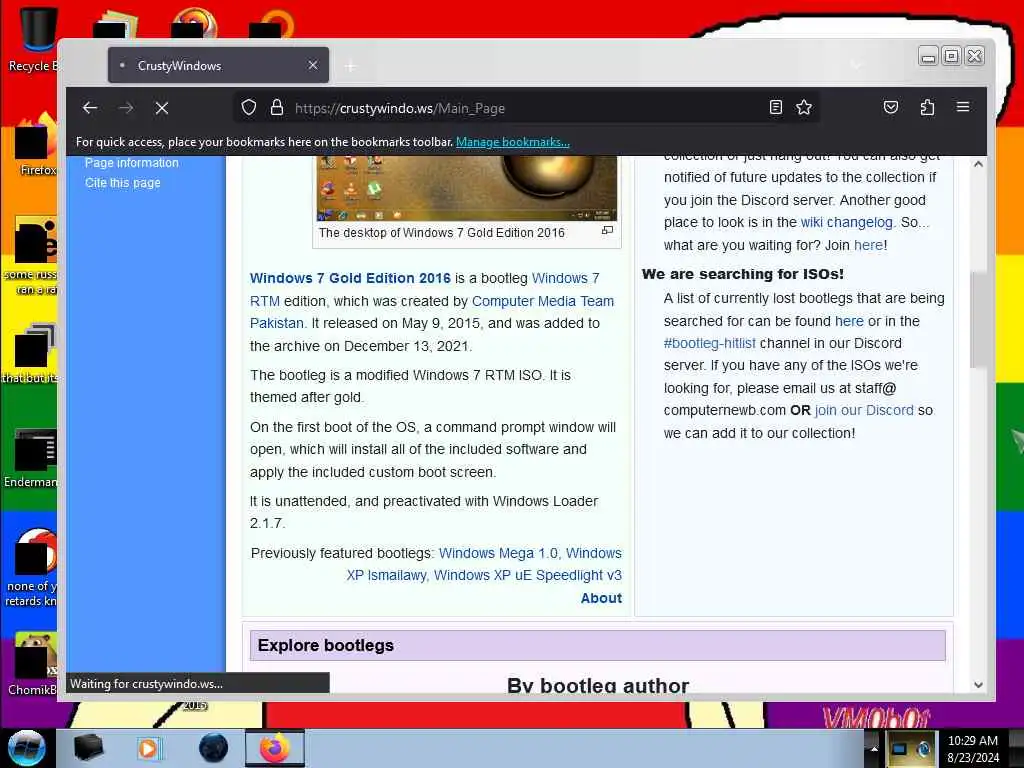Open Firefox from the taskbar
The width and height of the screenshot is (1024, 768).
pos(274,748)
